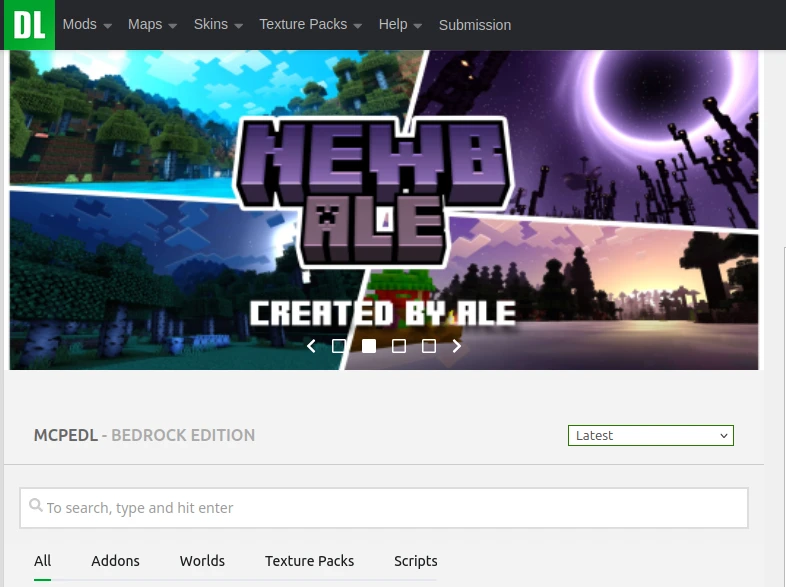
Task: Select the second carousel slide indicator
Action: tap(369, 346)
